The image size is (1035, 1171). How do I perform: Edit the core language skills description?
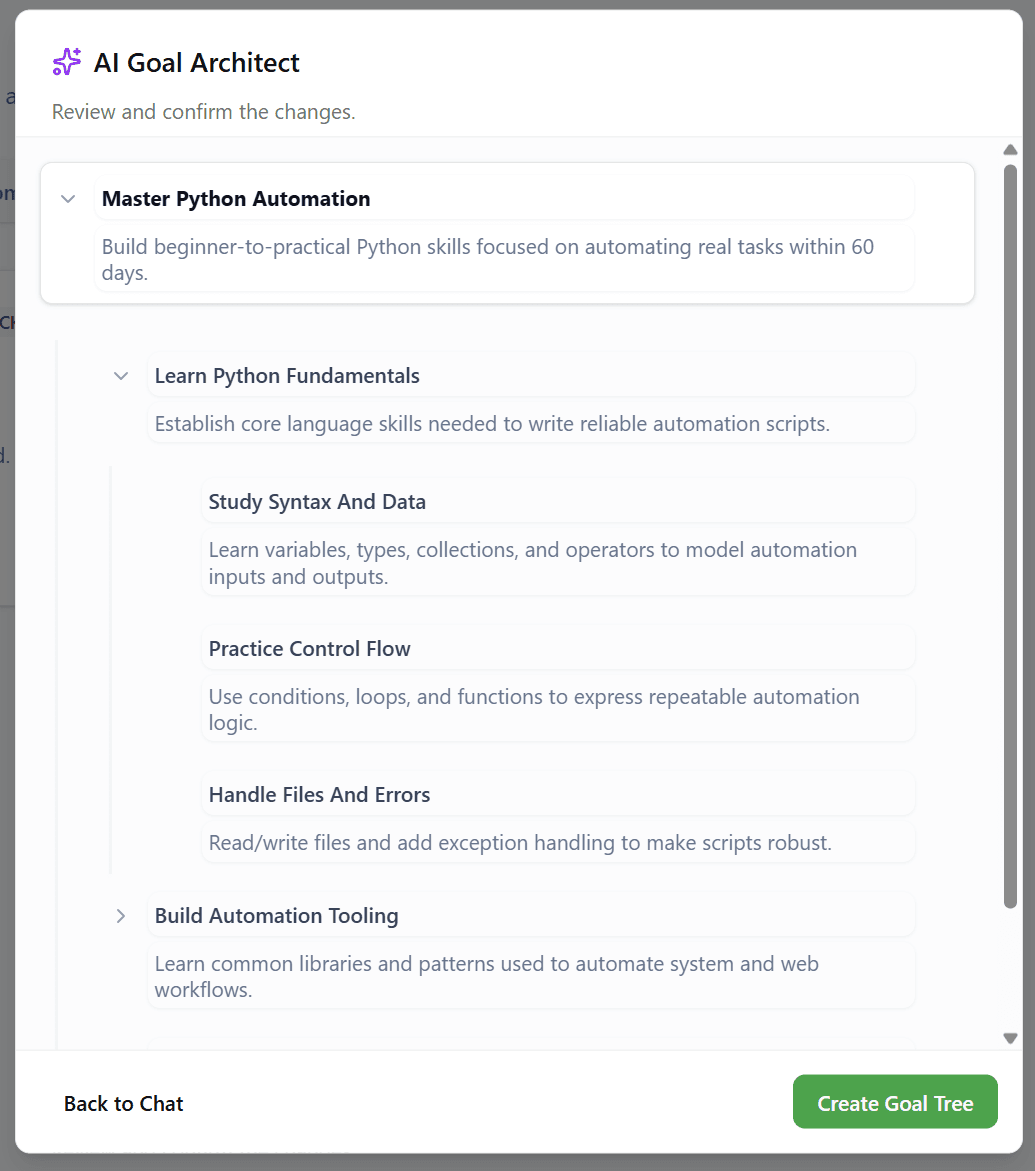click(530, 424)
